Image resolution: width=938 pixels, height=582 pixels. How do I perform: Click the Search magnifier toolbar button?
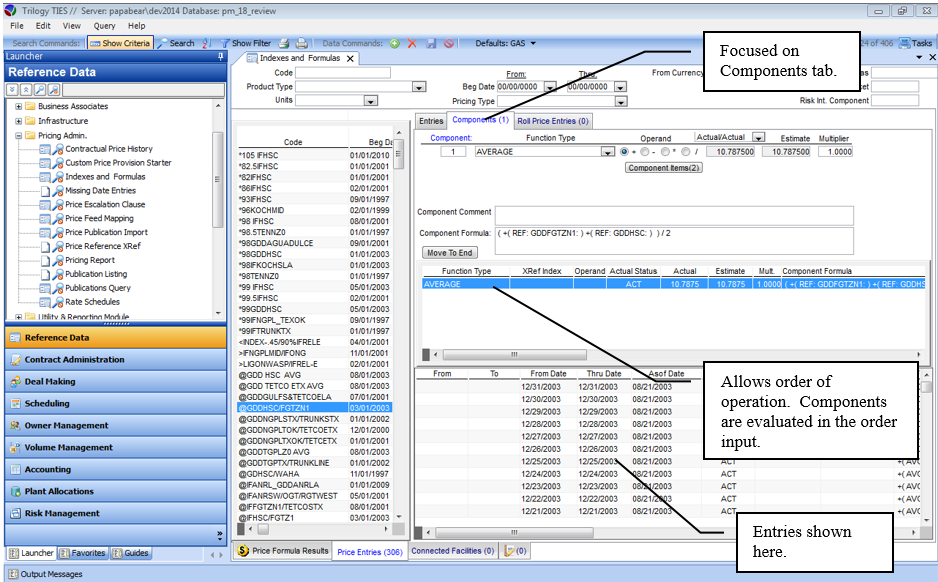176,43
